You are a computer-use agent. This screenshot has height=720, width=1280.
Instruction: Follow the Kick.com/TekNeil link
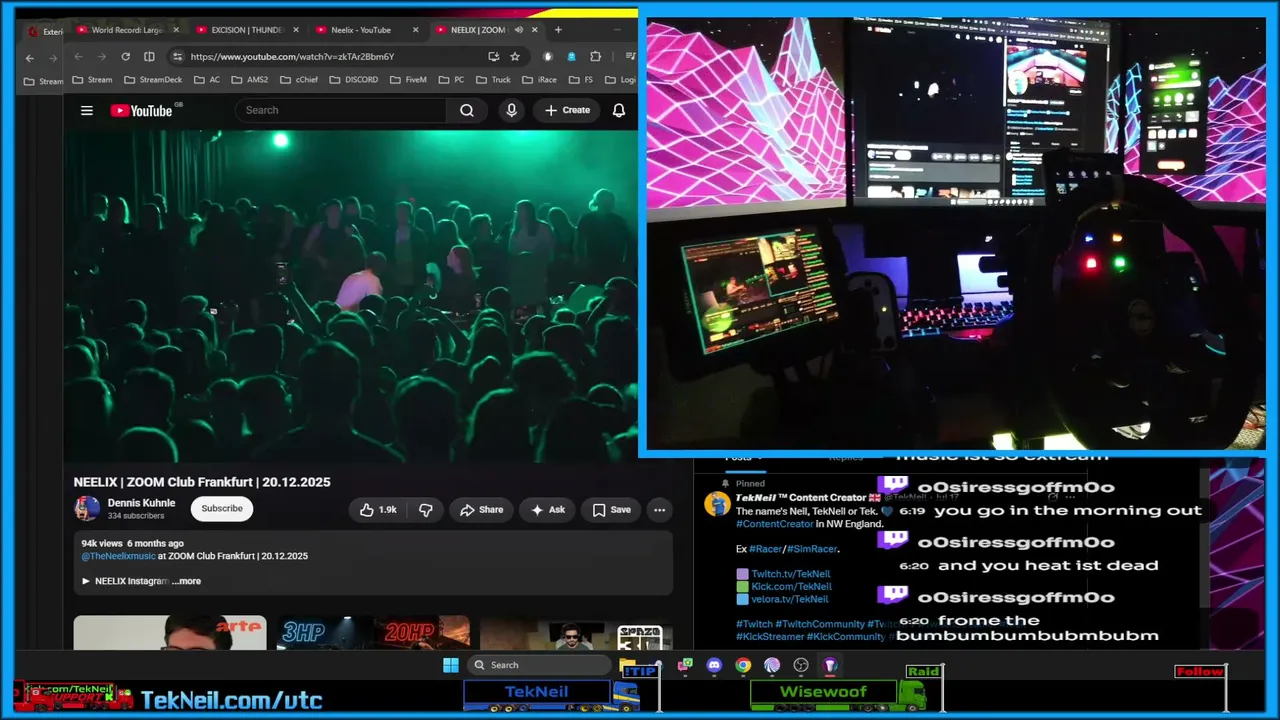791,587
